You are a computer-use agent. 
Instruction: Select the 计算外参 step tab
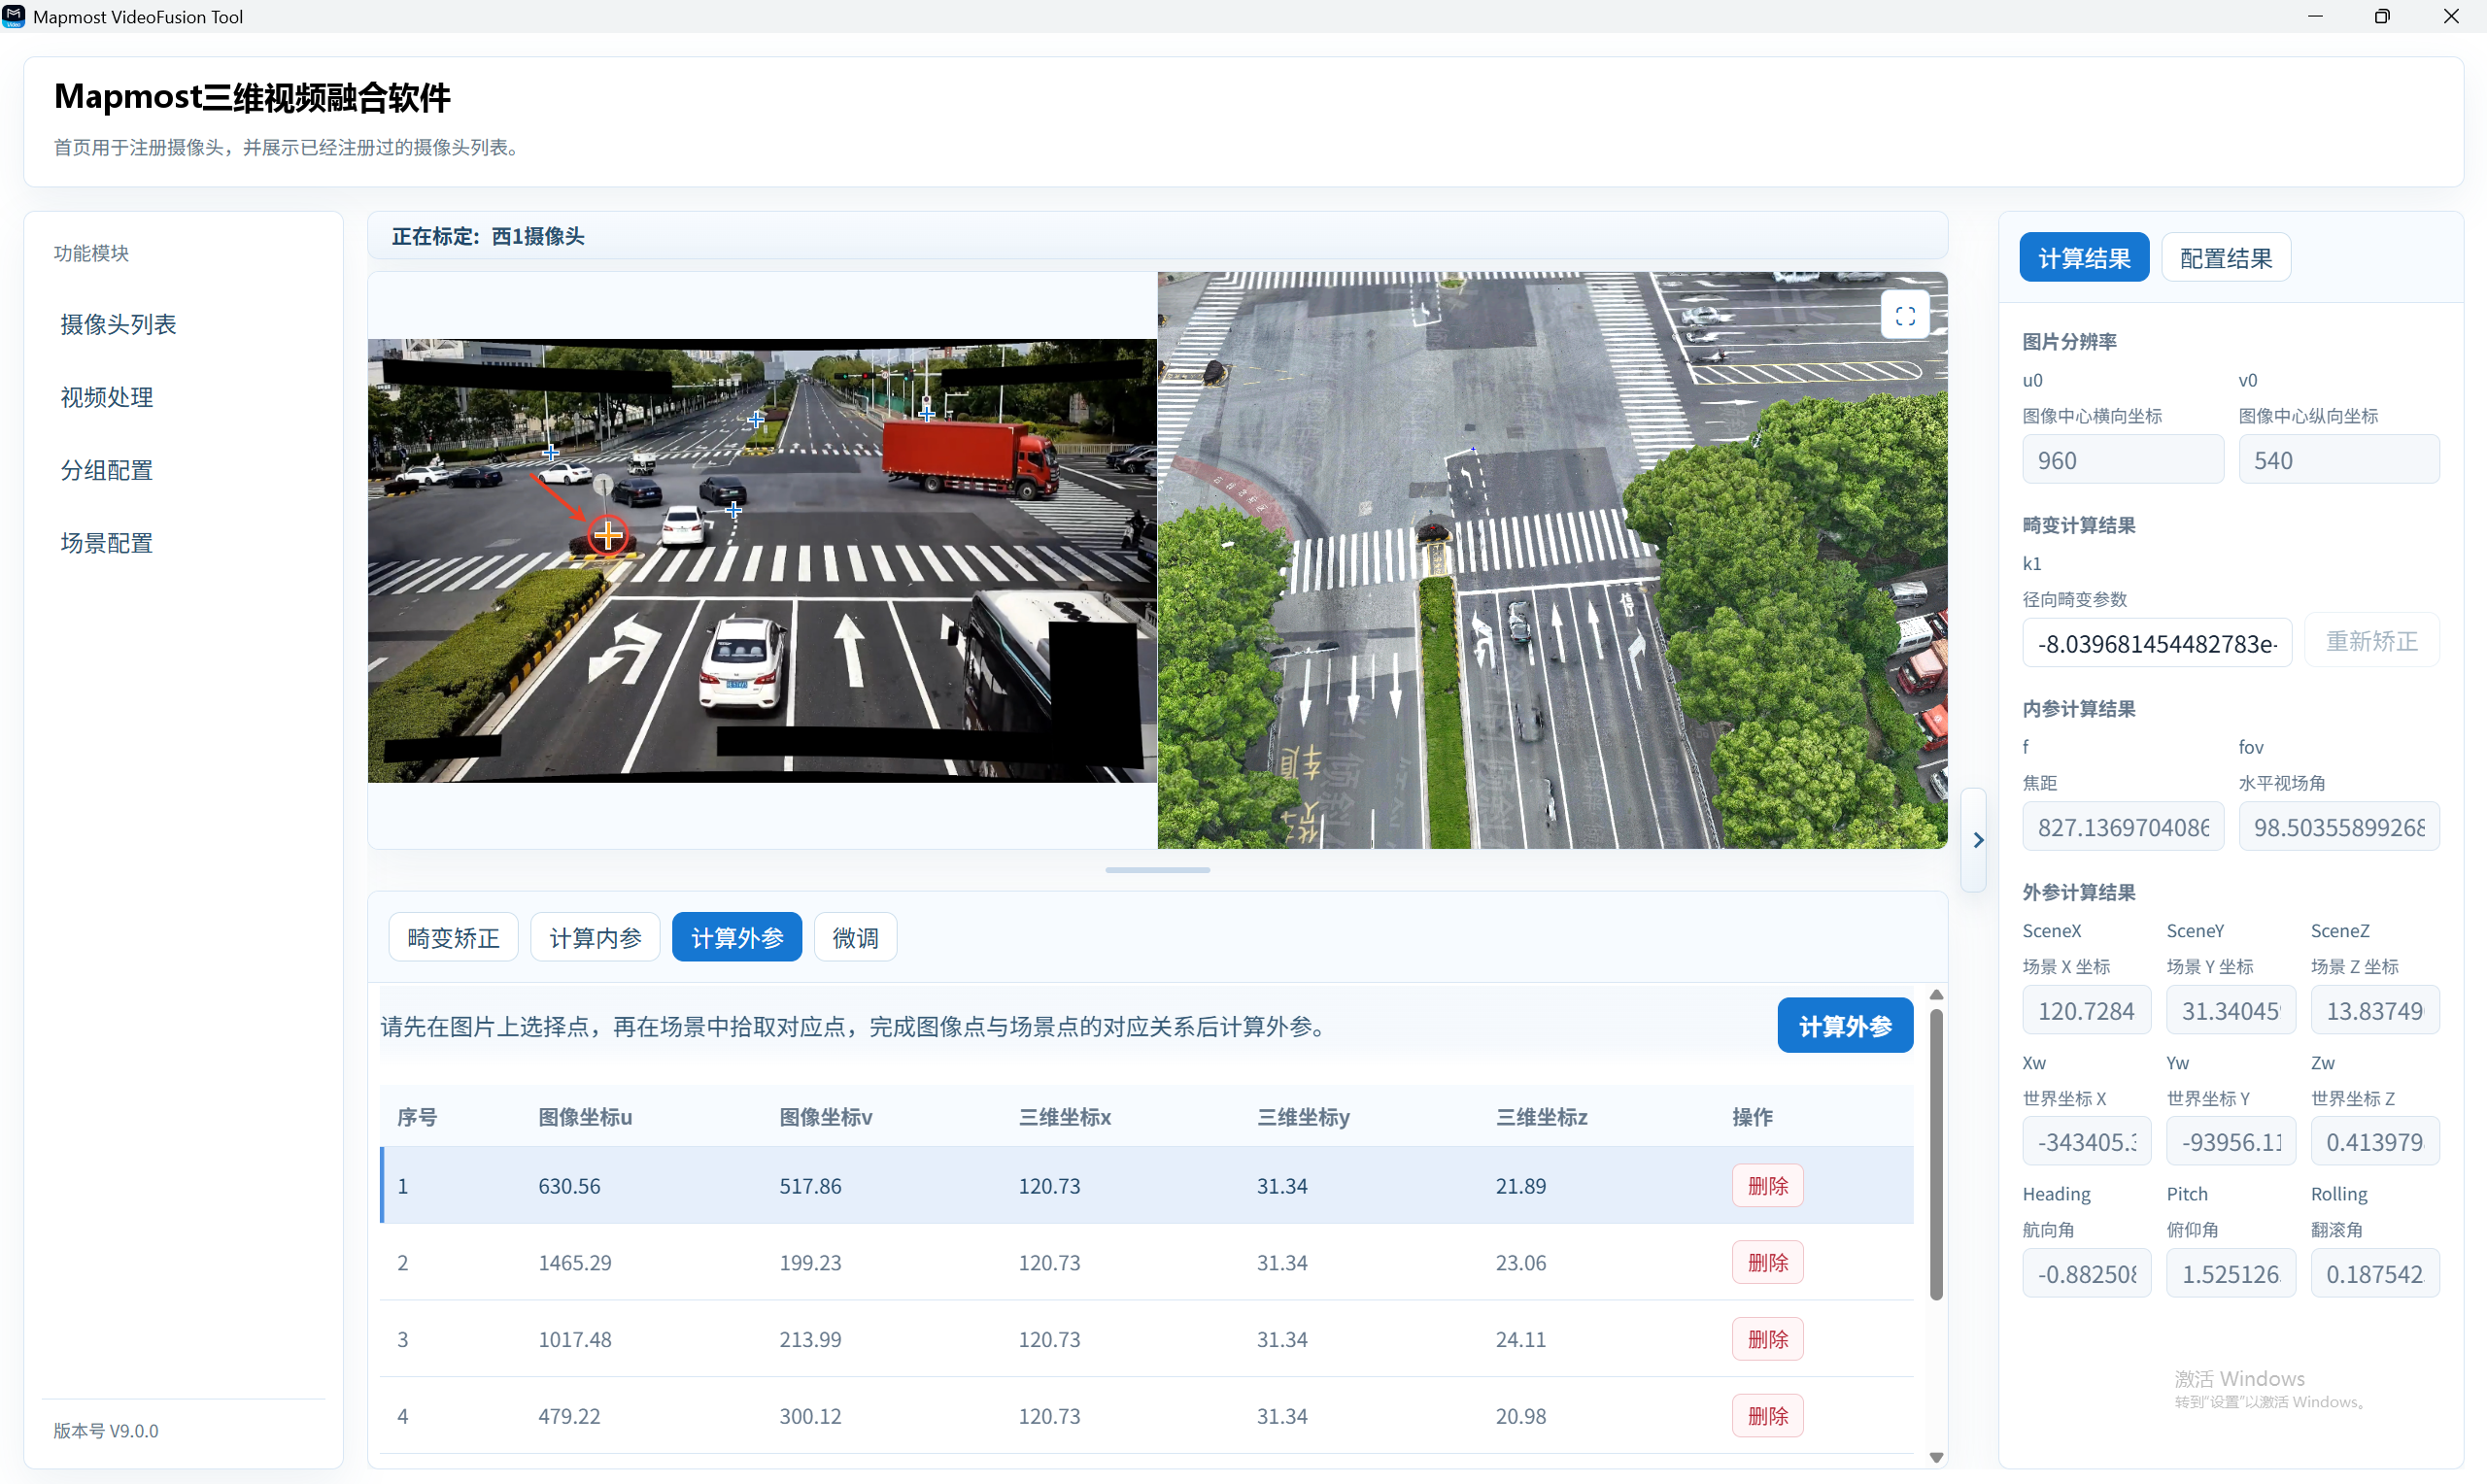pyautogui.click(x=737, y=937)
